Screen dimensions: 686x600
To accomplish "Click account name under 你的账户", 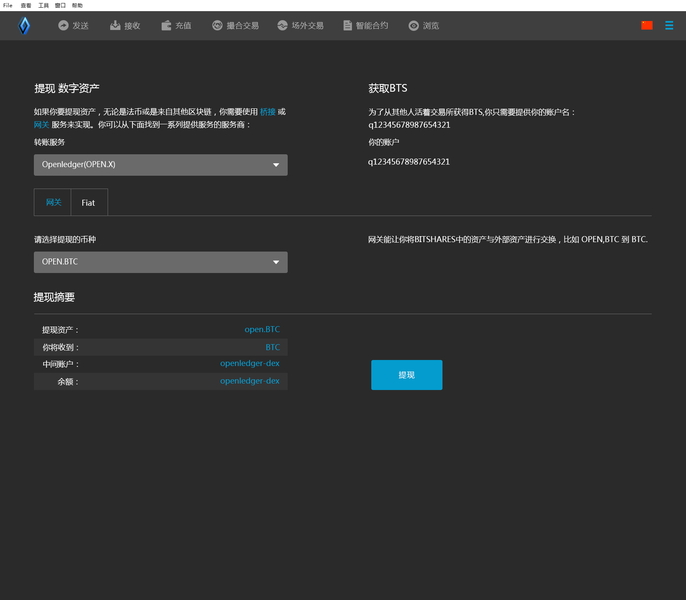I will click(409, 161).
